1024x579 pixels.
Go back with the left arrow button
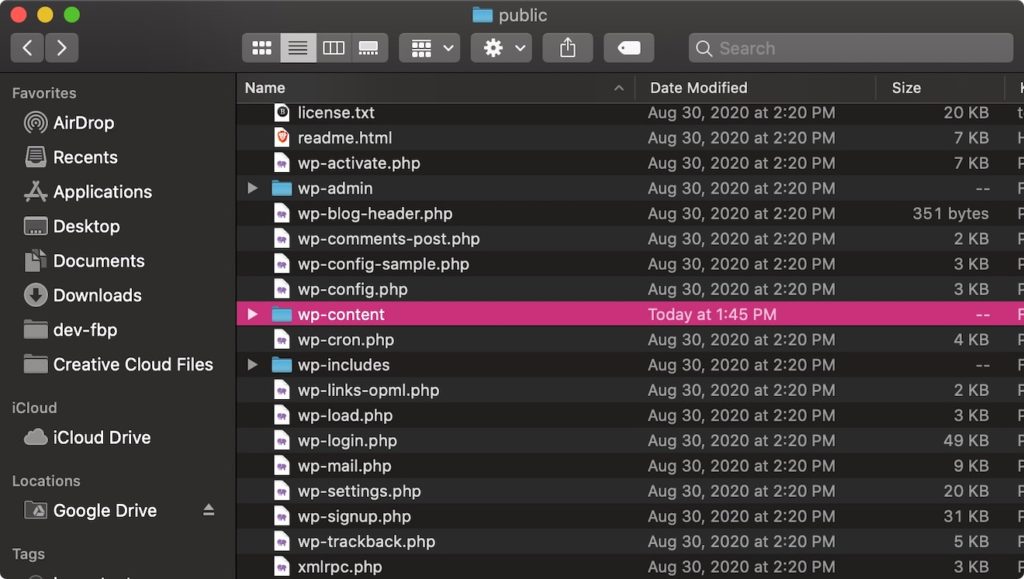point(27,48)
